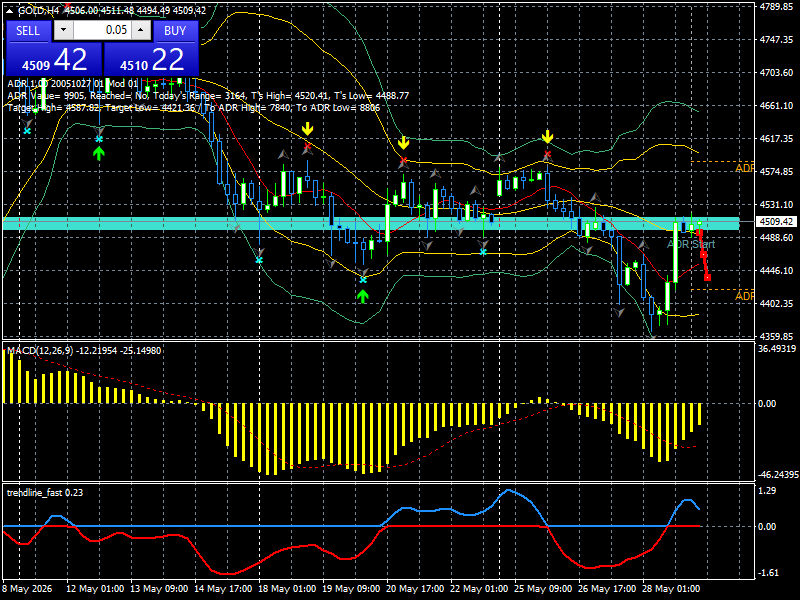800x600 pixels.
Task: Click the sell price 4509 42 panel
Action: pos(54,60)
